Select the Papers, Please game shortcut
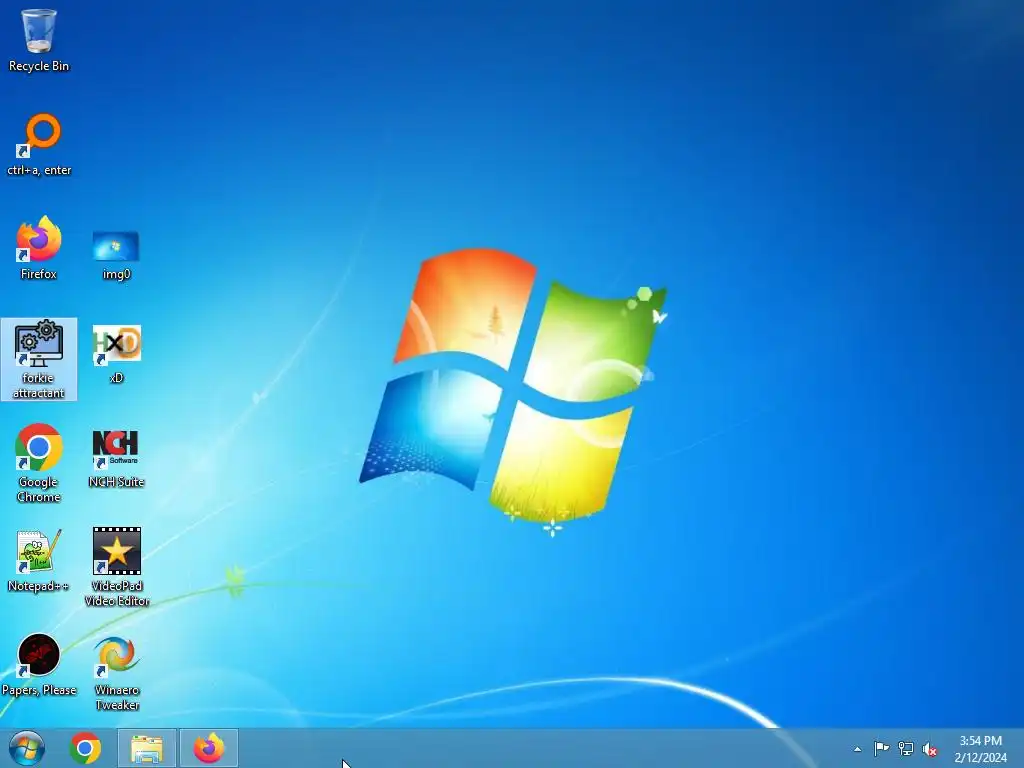 pos(39,664)
